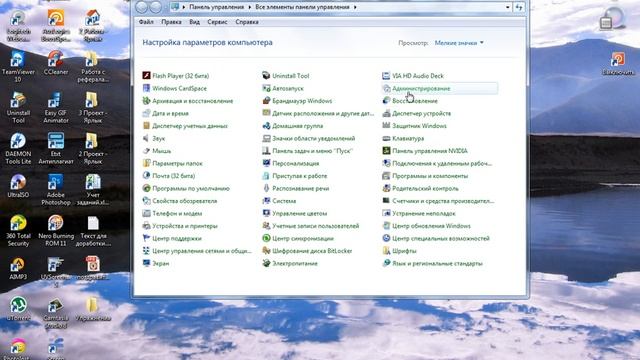The width and height of the screenshot is (640, 360).
Task: Expand the address bar history dropdown arrow
Action: [x=507, y=7]
